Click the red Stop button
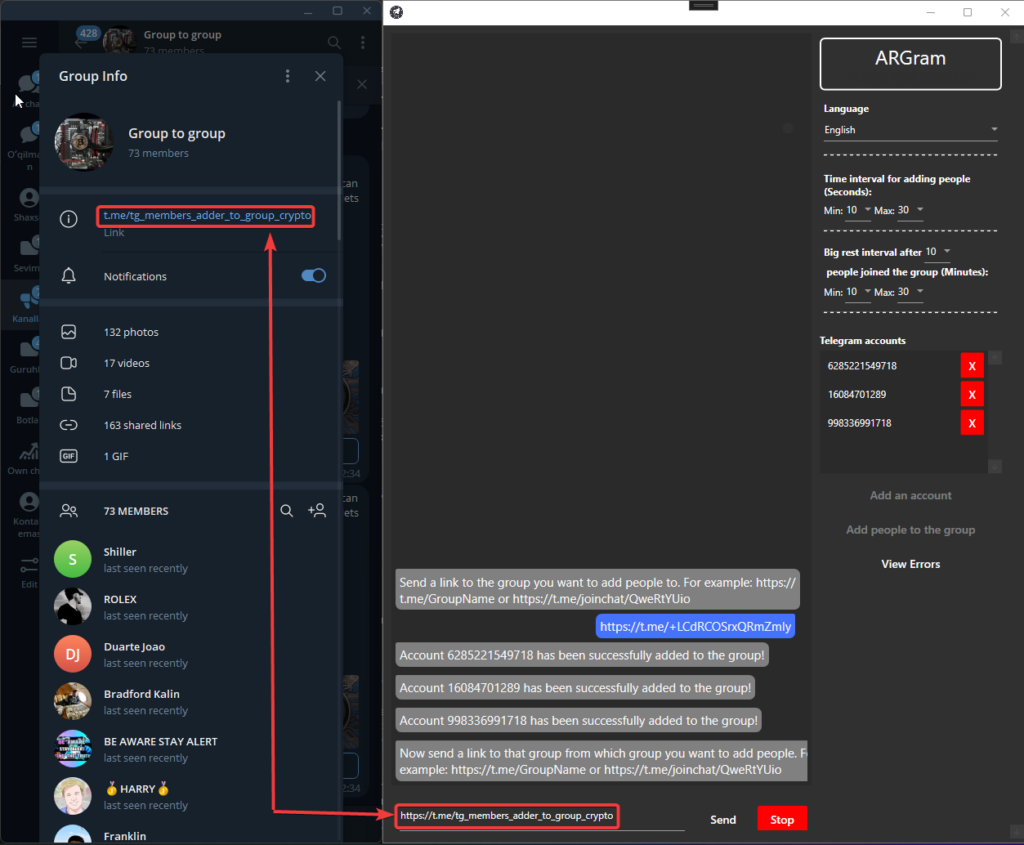The image size is (1024, 845). pyautogui.click(x=782, y=819)
